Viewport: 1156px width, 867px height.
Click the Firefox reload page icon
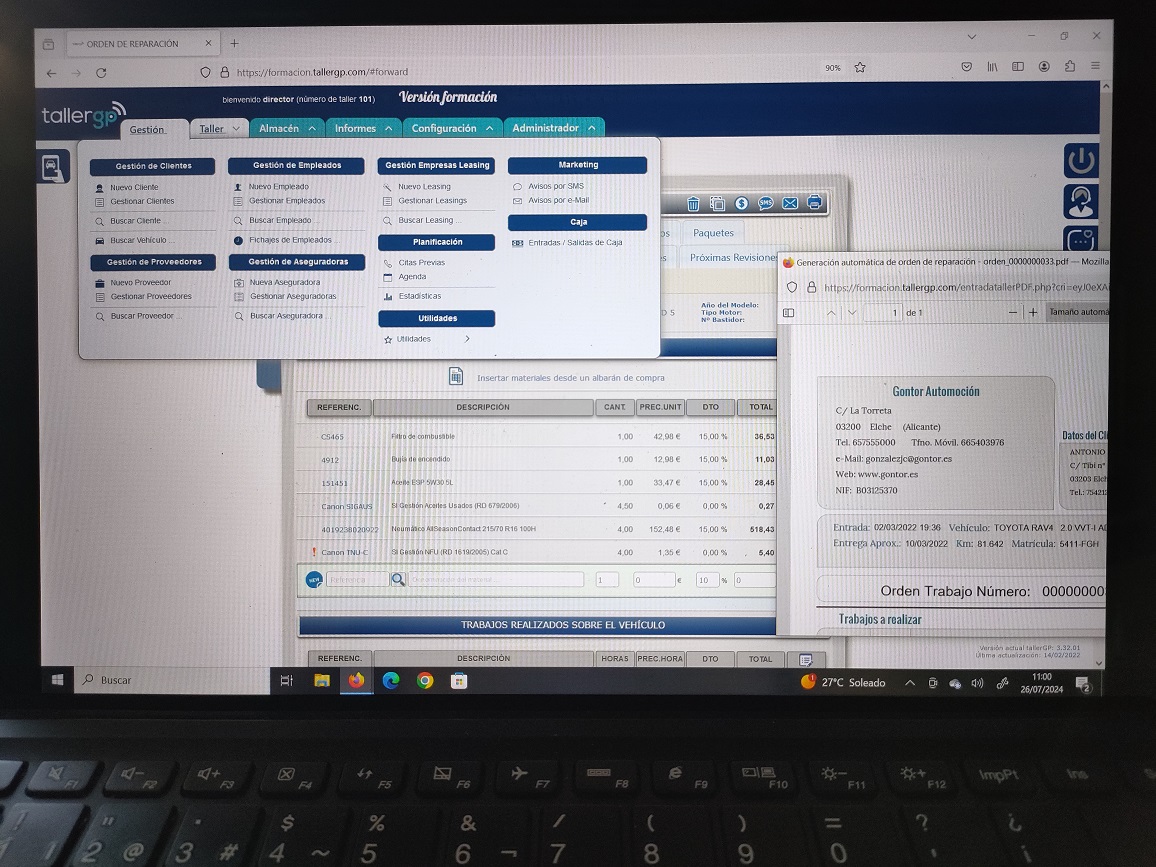tap(101, 73)
